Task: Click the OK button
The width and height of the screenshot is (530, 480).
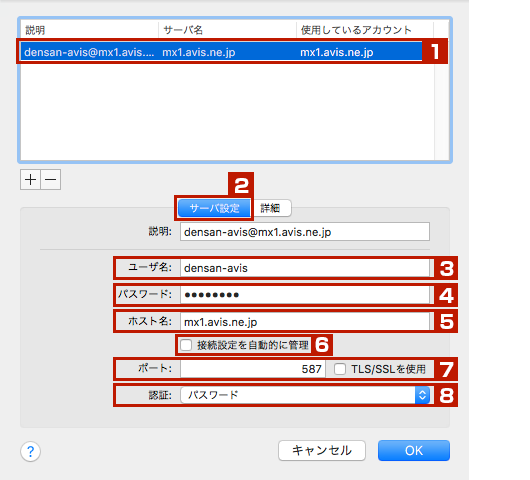Action: pos(414,450)
